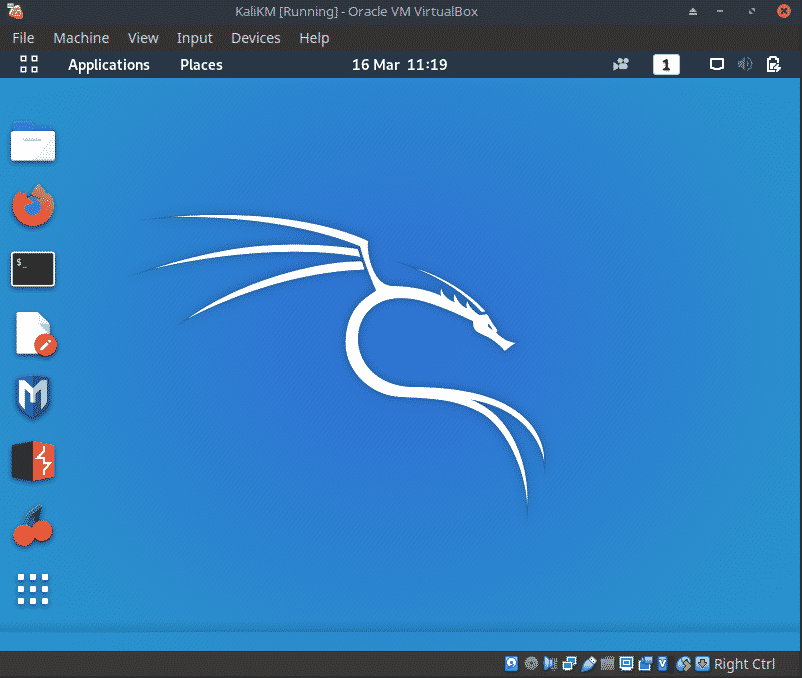Screen dimensions: 802x678
Task: Open the clock calendar dropdown
Action: (x=399, y=65)
